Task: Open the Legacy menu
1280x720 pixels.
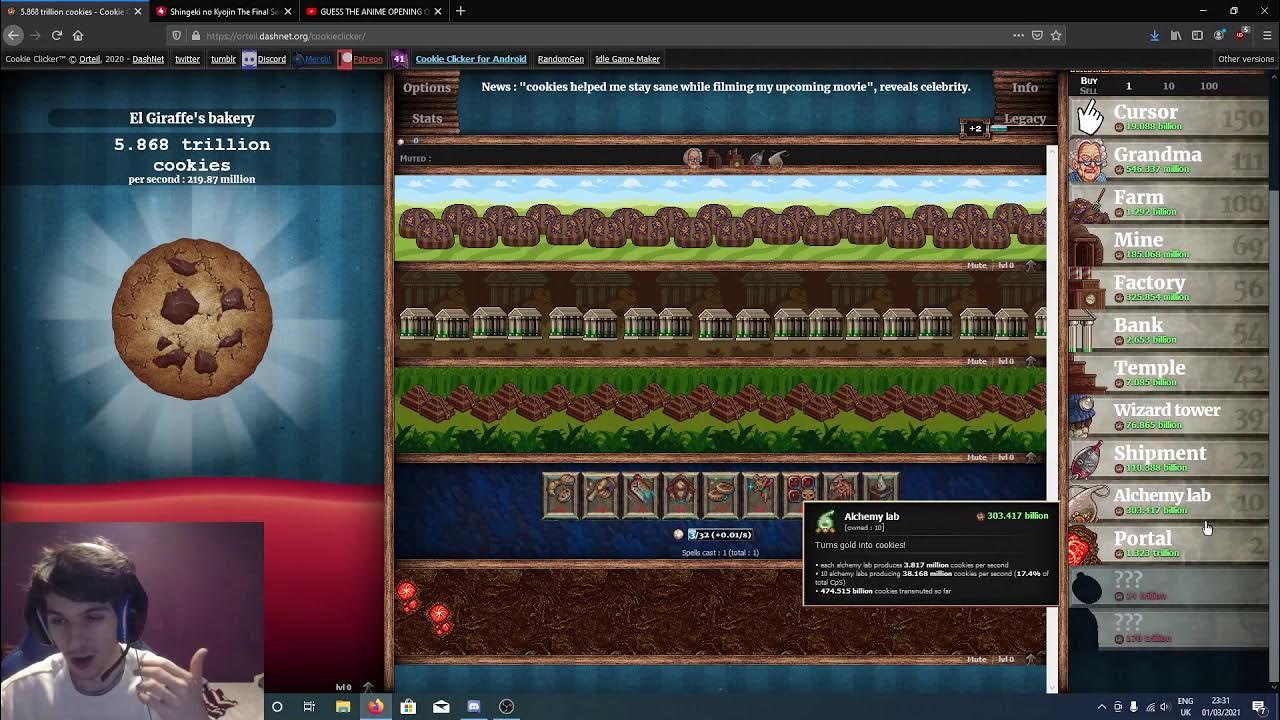Action: 1025,119
